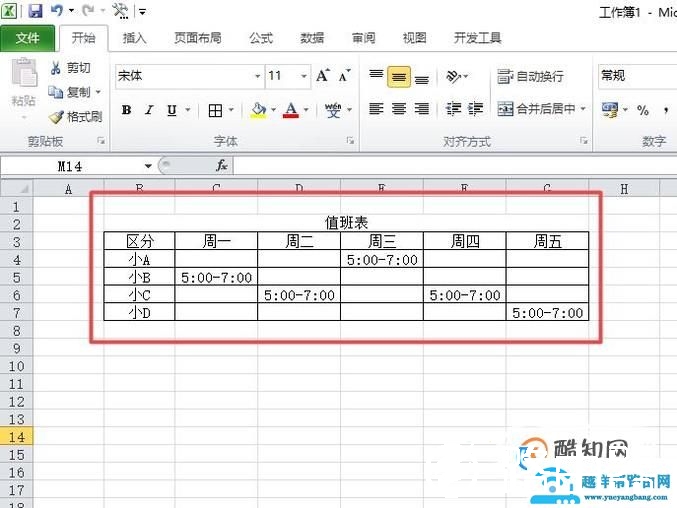Toggle Italic formatting
The height and width of the screenshot is (508, 677).
tap(149, 110)
